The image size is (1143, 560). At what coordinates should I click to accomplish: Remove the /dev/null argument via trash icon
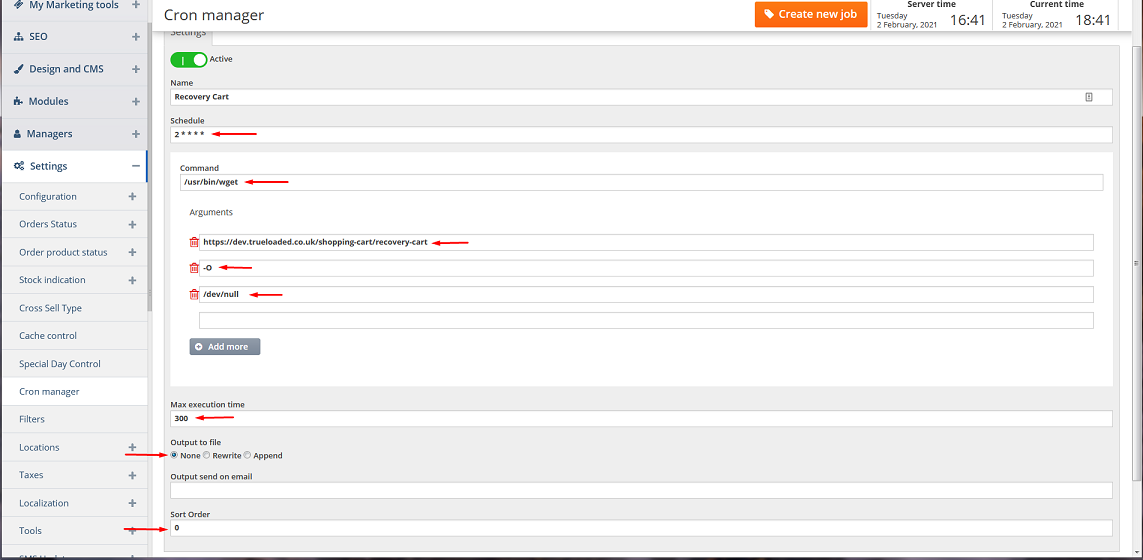tap(194, 294)
